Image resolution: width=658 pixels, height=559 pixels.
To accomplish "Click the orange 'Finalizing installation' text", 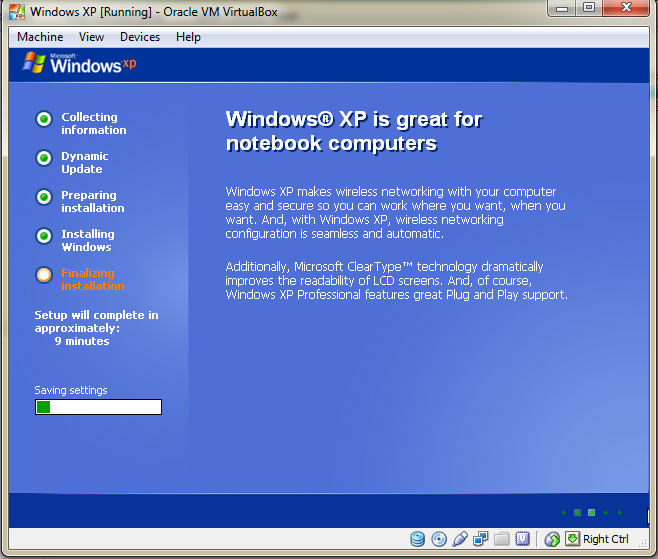I will (93, 280).
